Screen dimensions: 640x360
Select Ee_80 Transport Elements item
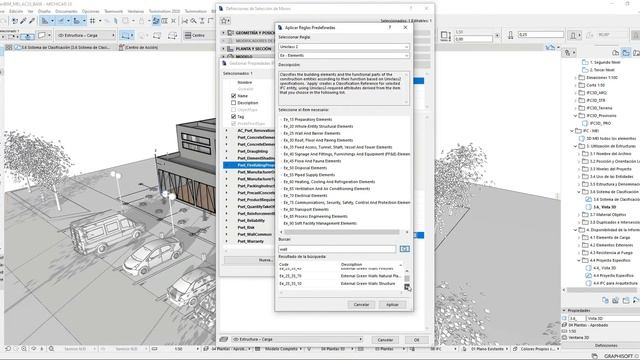point(306,209)
